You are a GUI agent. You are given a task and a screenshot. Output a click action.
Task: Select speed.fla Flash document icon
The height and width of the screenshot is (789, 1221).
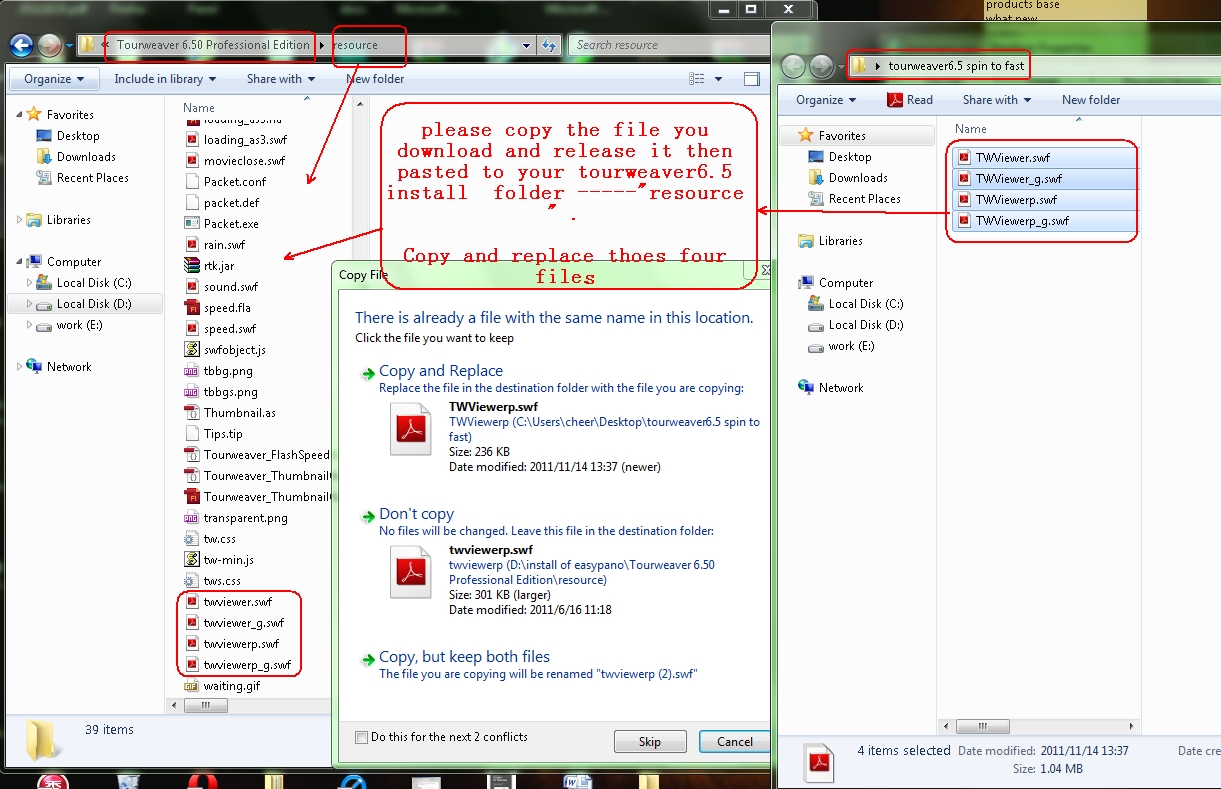tap(192, 308)
